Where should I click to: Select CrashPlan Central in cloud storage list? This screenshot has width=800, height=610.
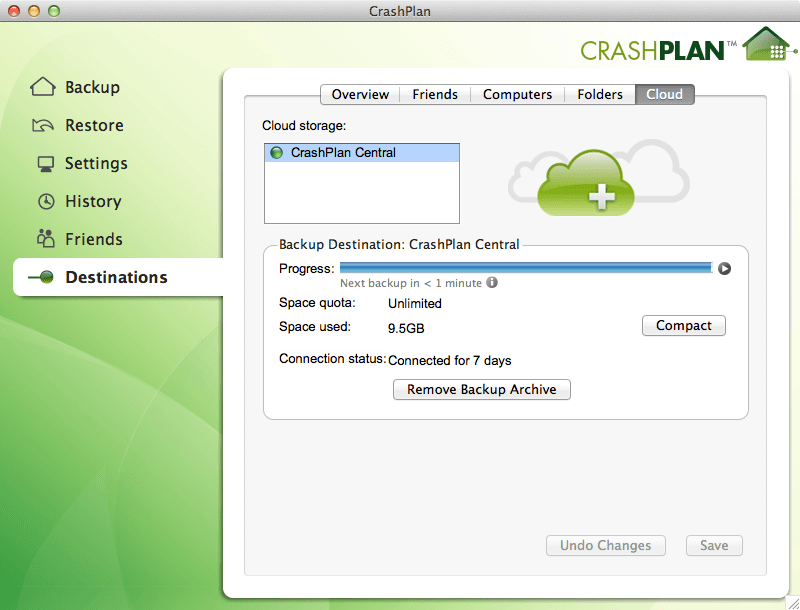[362, 152]
